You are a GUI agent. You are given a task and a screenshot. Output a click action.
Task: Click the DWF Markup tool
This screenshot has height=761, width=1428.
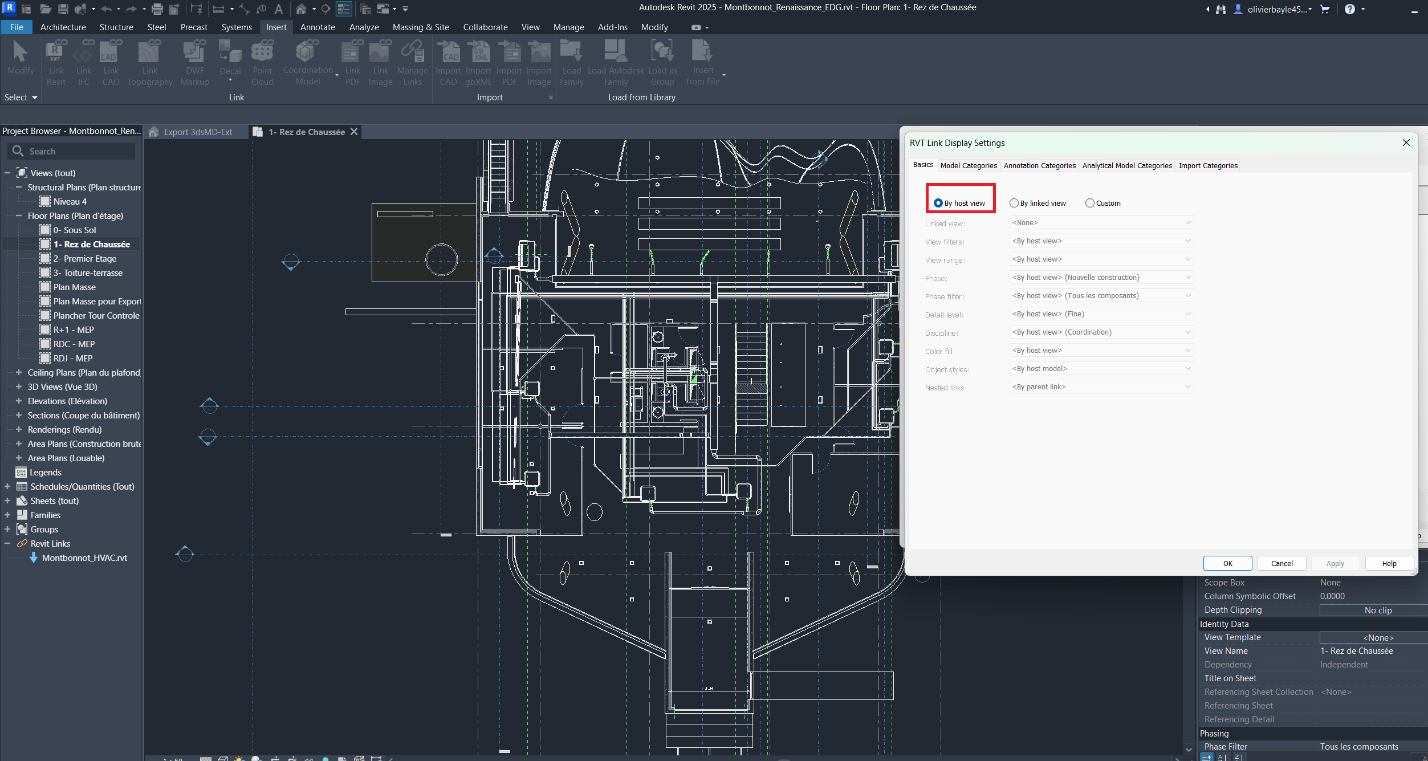click(x=194, y=65)
